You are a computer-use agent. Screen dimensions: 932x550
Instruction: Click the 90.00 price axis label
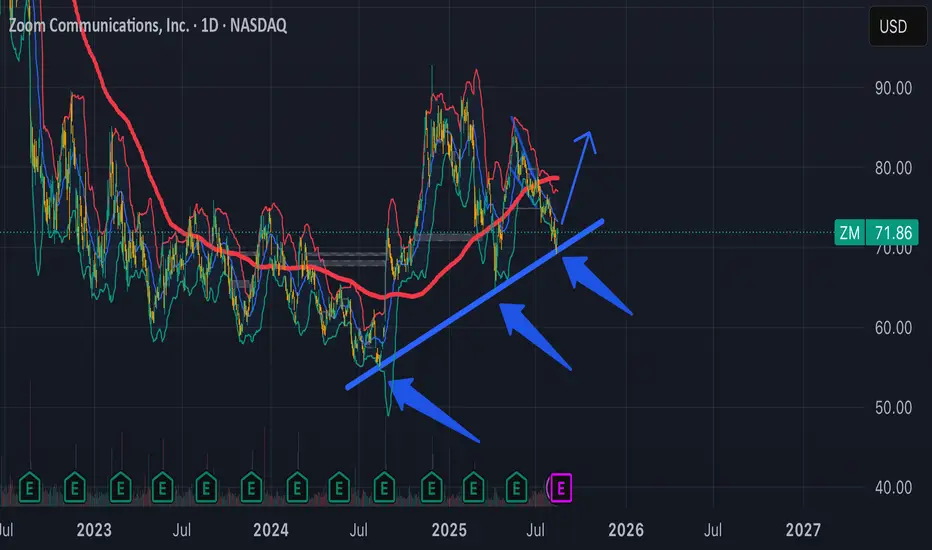pos(893,89)
